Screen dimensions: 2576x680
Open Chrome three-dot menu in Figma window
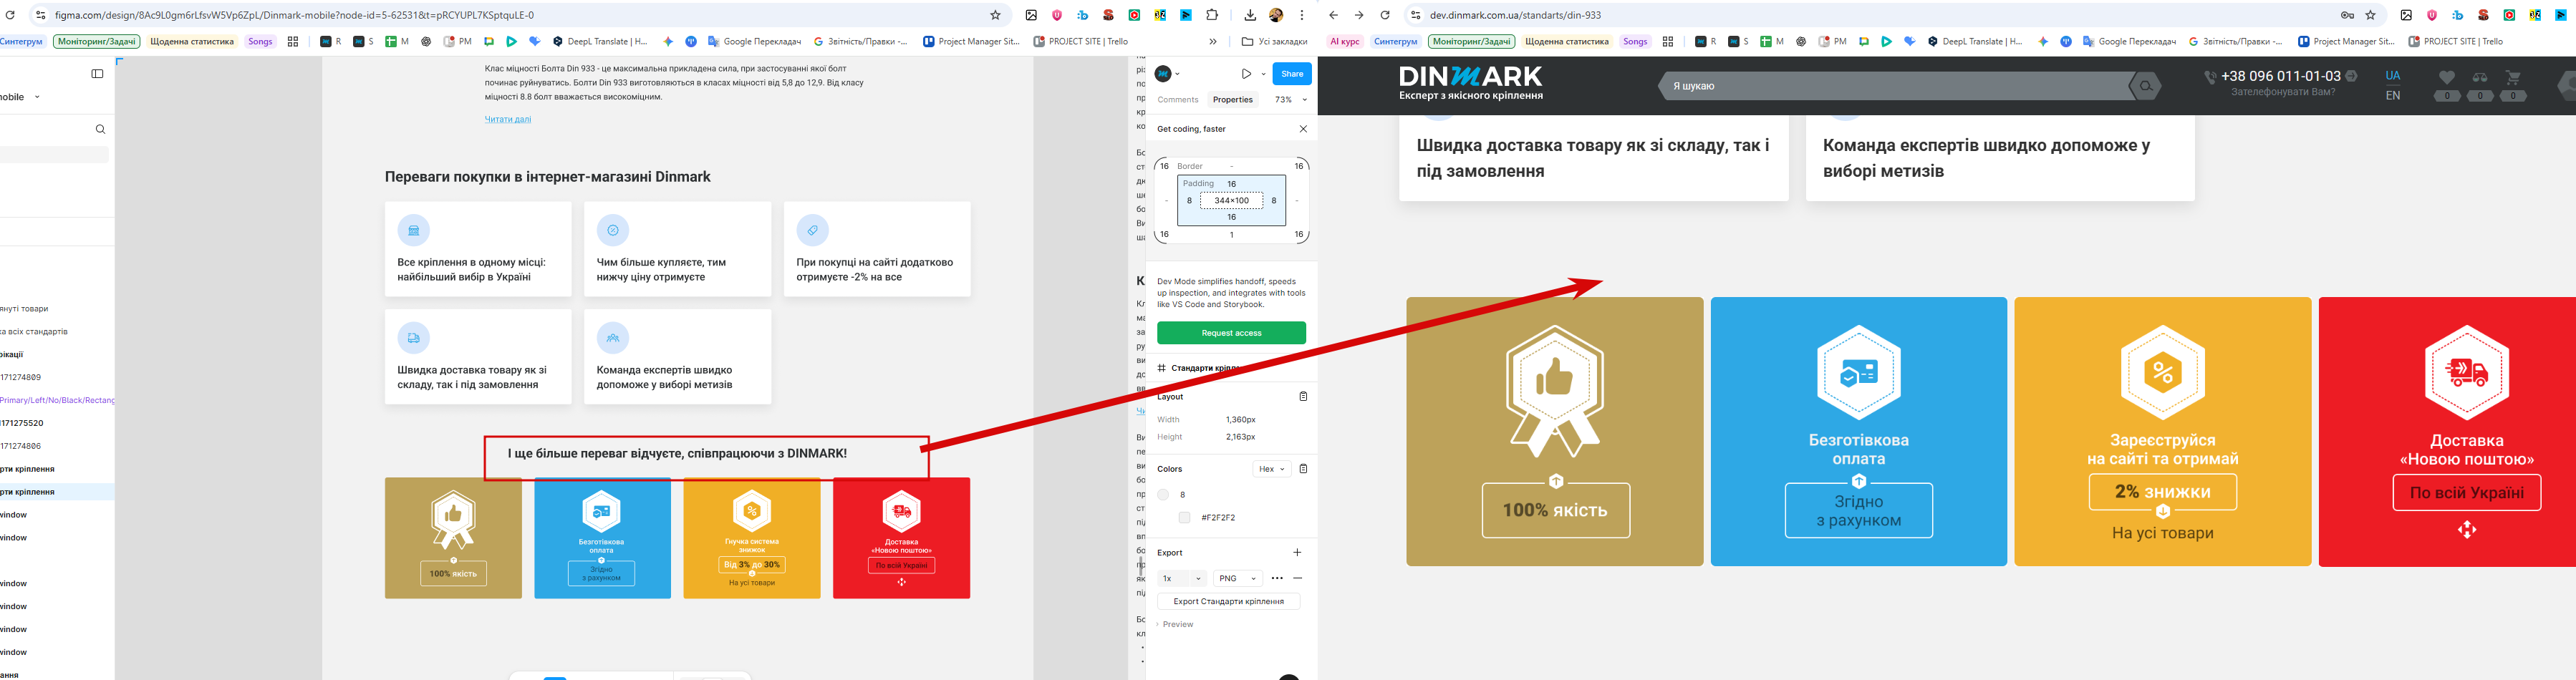1302,15
